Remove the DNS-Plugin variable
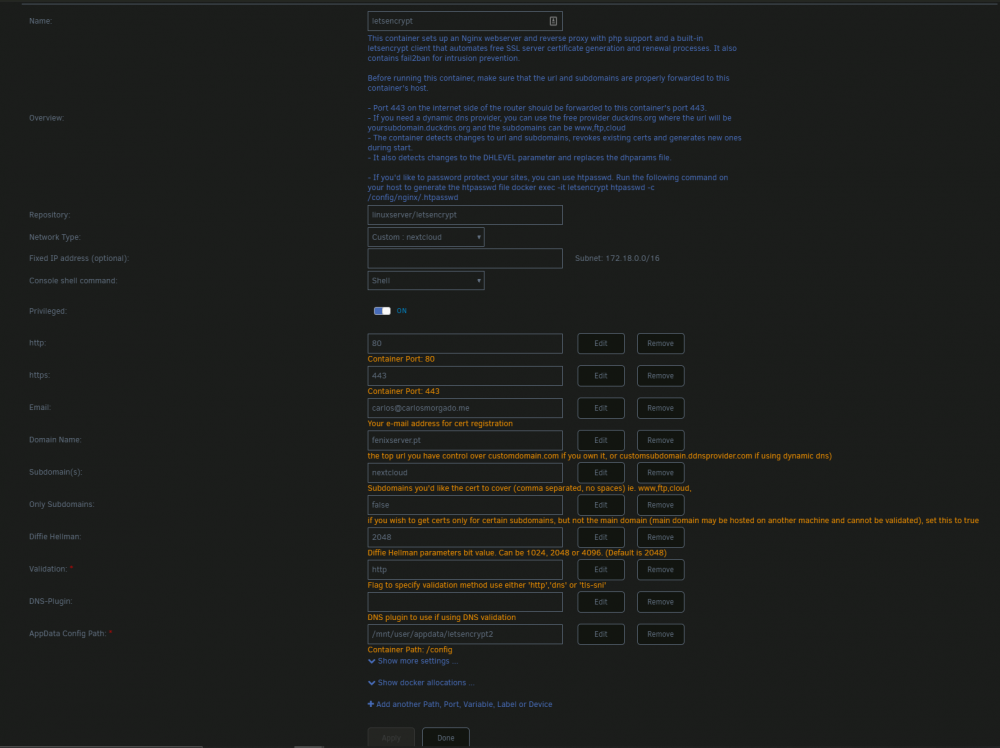 [x=661, y=602]
